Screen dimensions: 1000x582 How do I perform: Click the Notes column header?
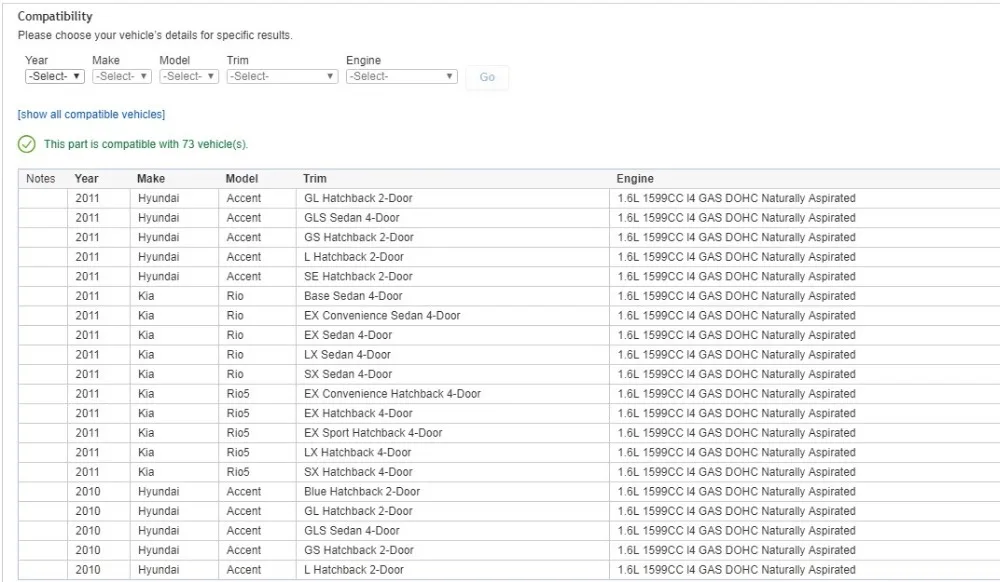[41, 178]
